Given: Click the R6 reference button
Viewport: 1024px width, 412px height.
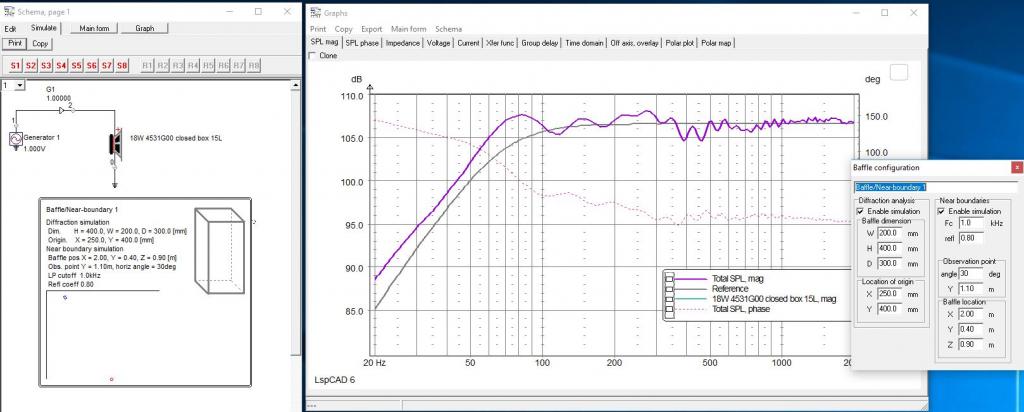Looking at the screenshot, I should tap(224, 66).
